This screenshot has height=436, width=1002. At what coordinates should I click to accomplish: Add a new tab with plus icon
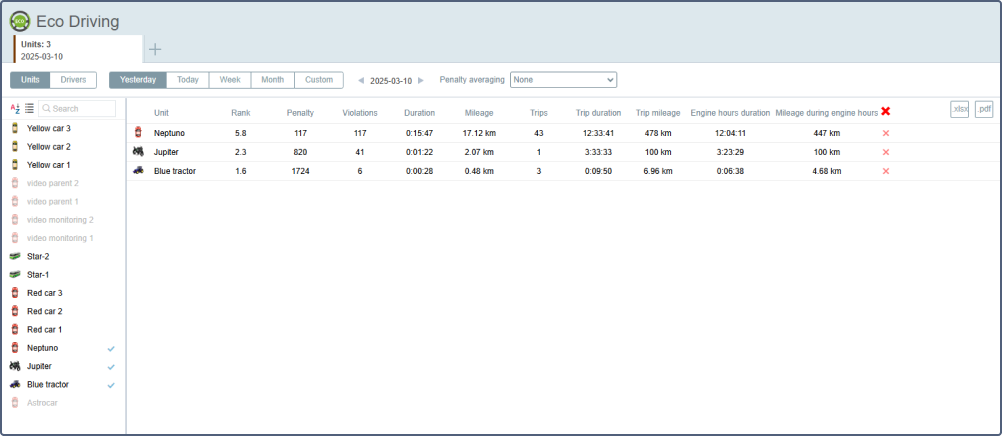coord(155,49)
